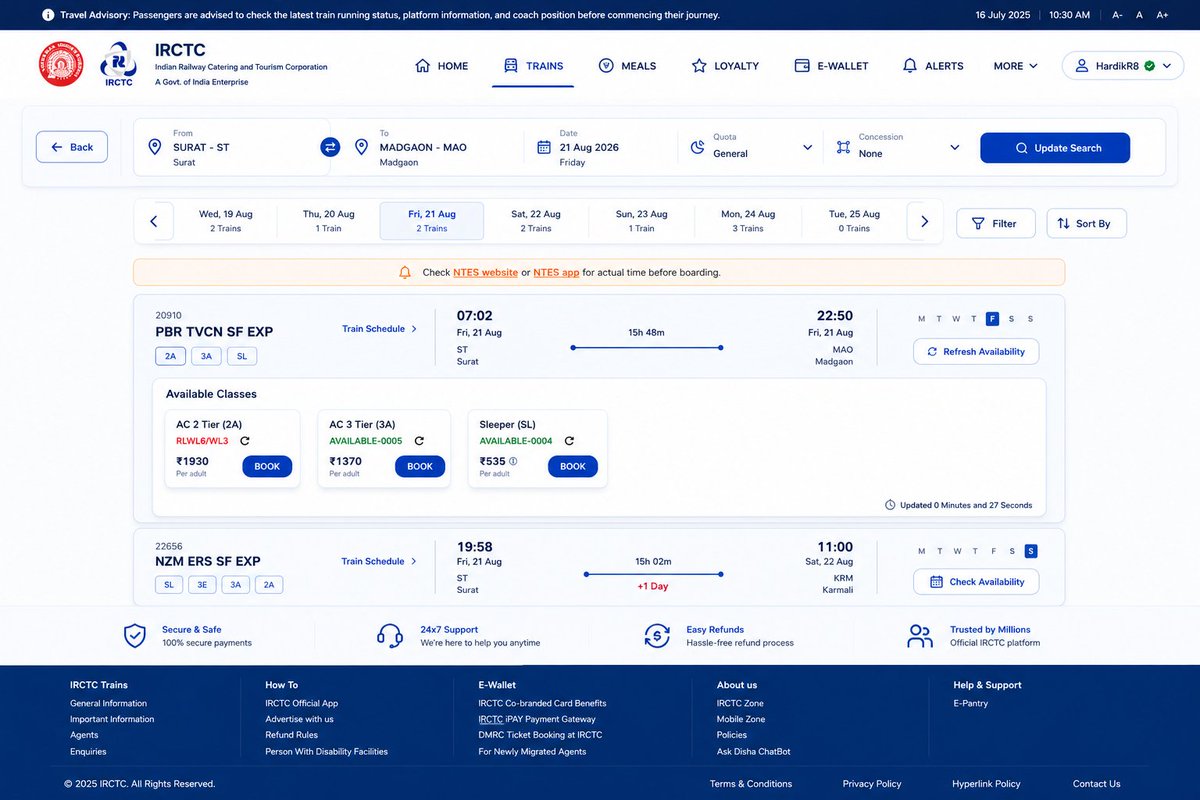Select 3A class chip on NZM ERS SF EXP
The width and height of the screenshot is (1200, 800).
(x=235, y=585)
